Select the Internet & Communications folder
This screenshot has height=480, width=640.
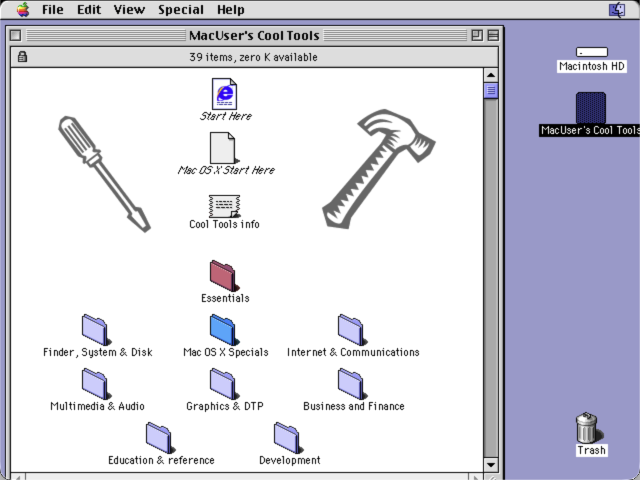pos(352,330)
